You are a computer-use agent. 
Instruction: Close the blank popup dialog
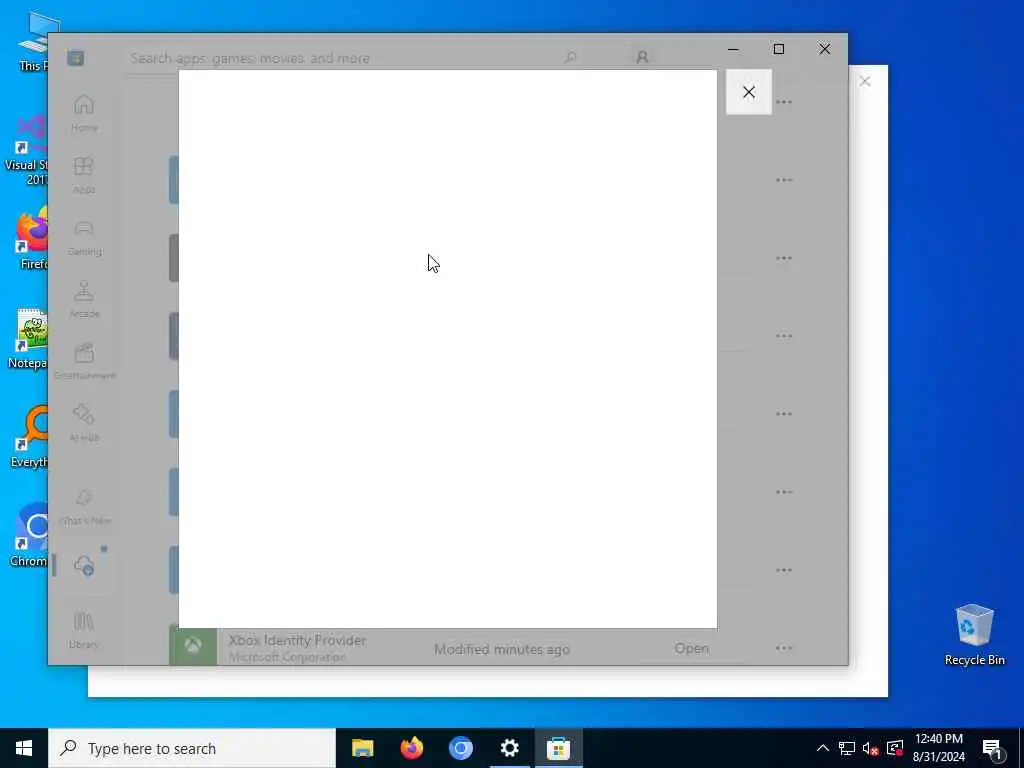(x=748, y=92)
